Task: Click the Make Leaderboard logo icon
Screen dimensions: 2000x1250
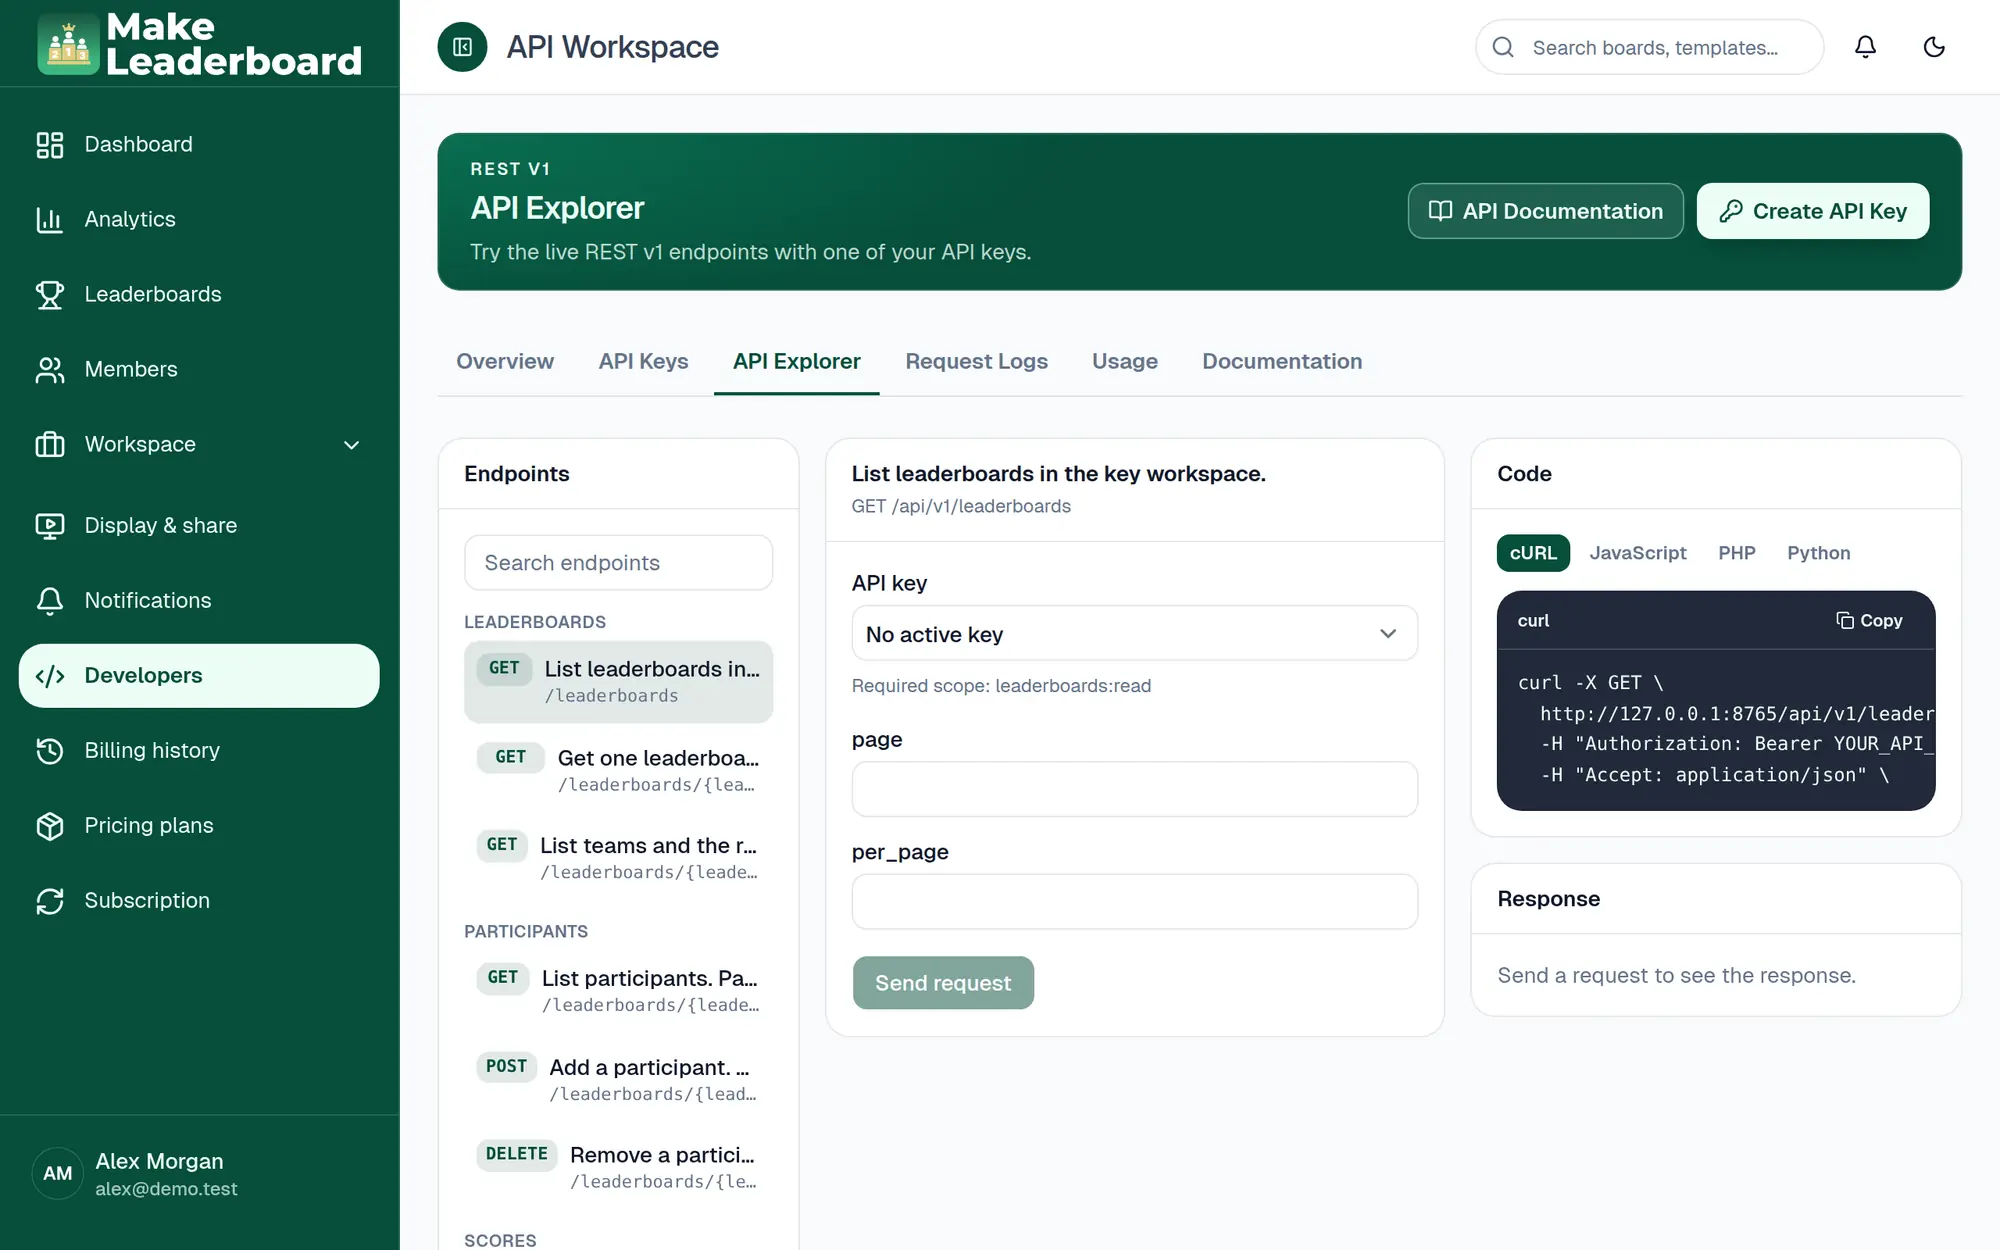Action: point(68,44)
